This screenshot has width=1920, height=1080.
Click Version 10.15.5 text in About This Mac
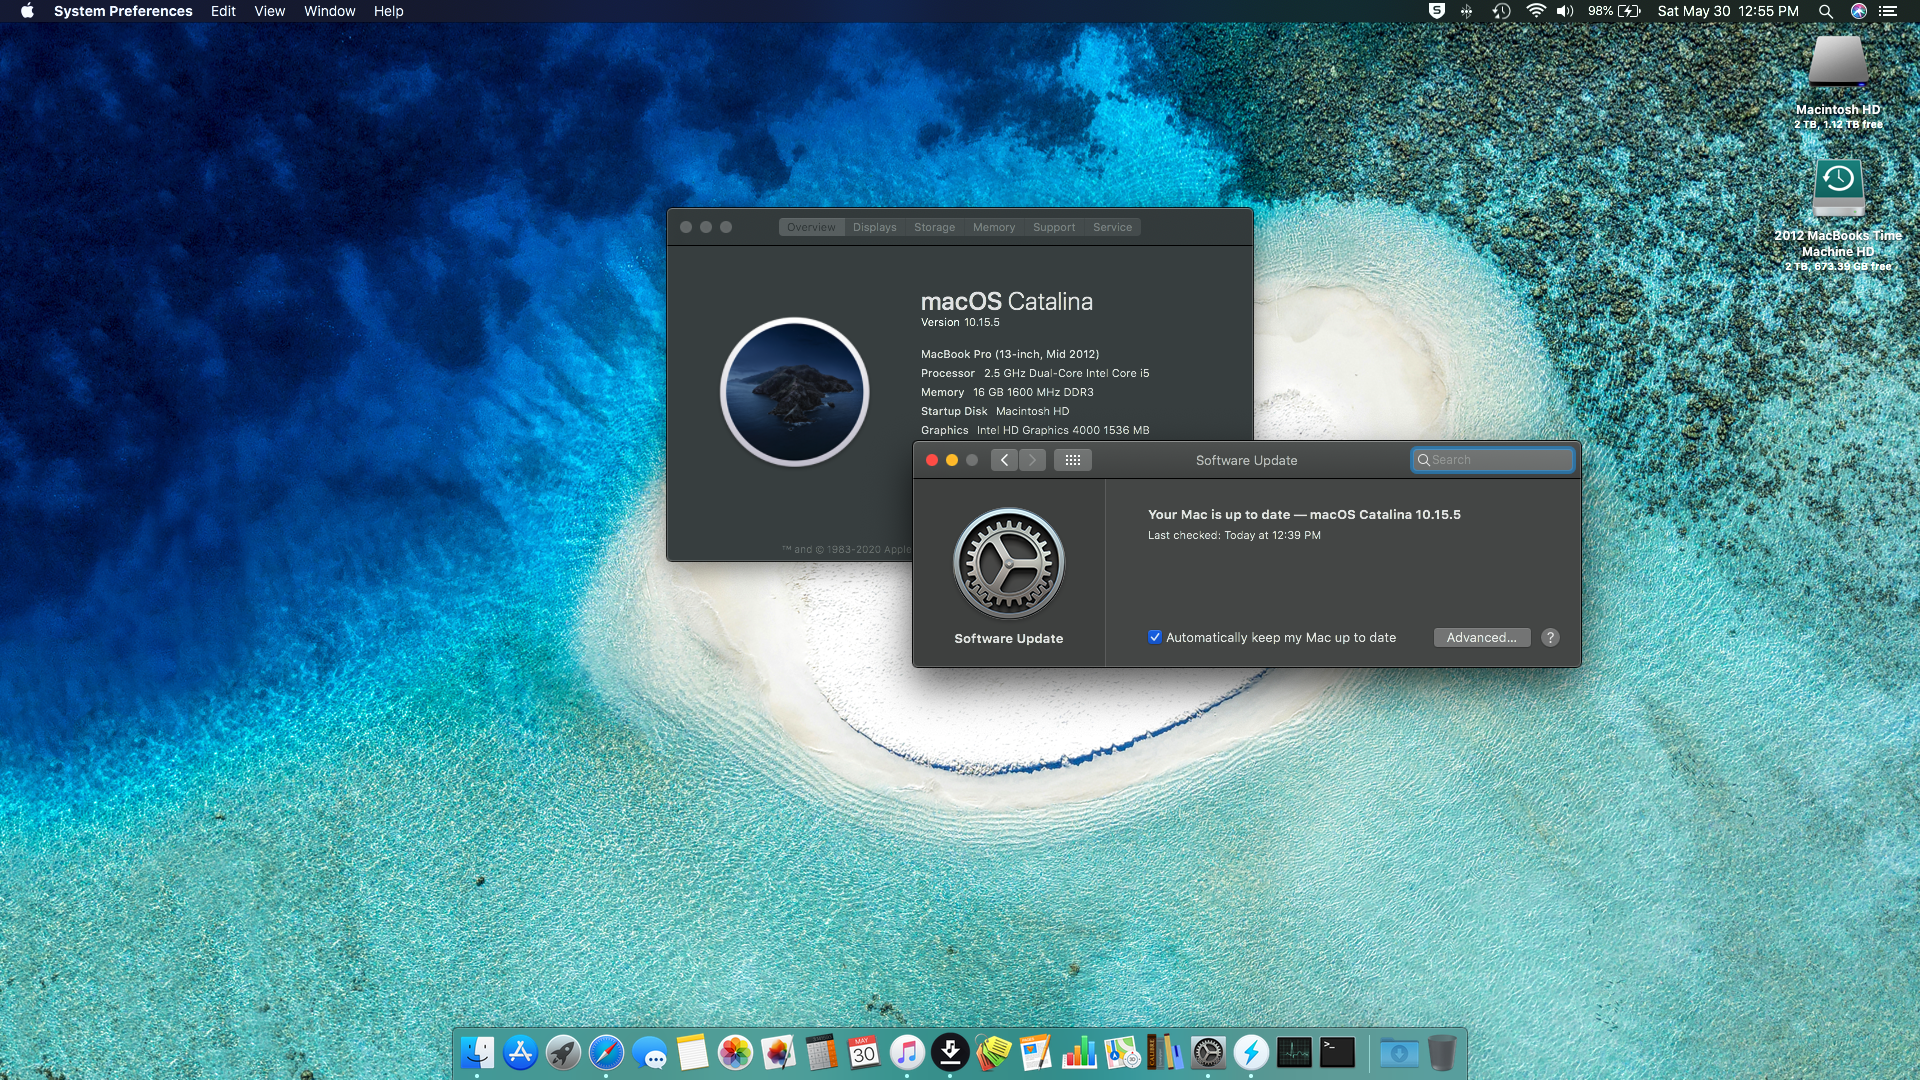click(960, 322)
